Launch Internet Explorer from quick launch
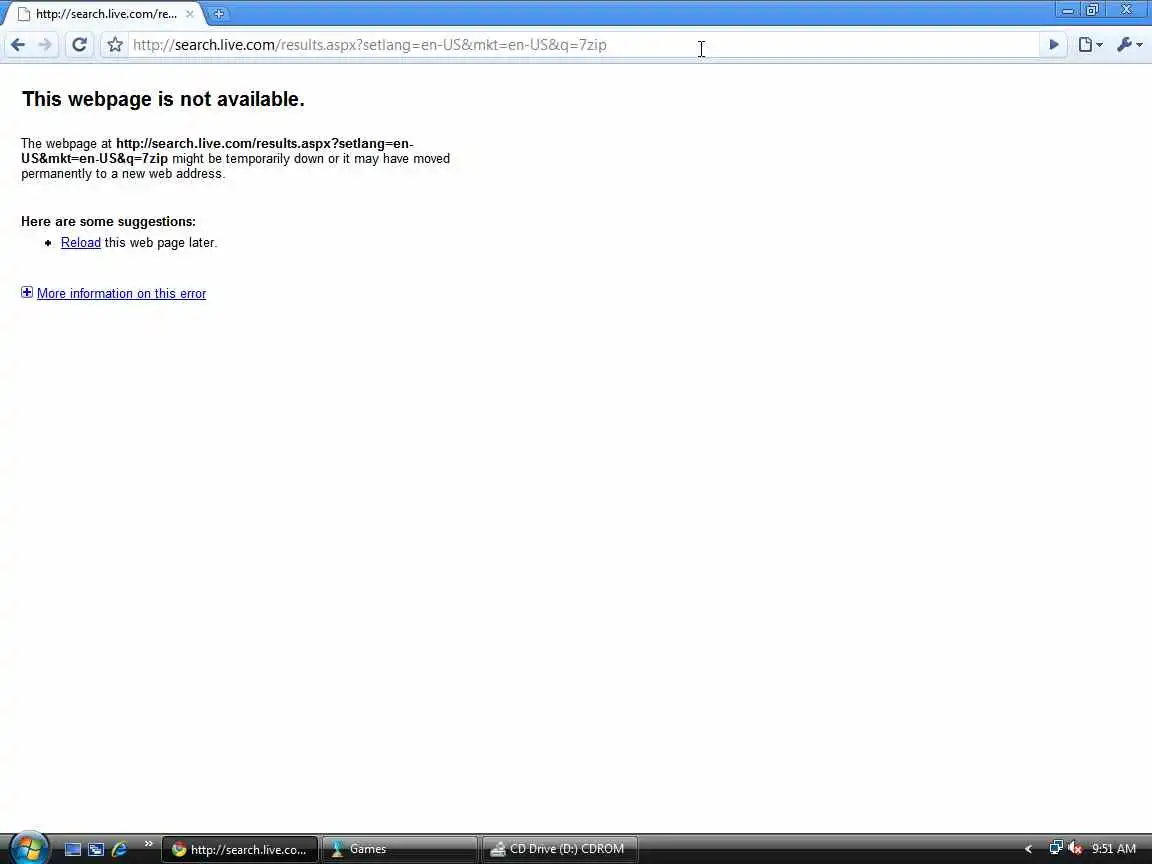 pos(119,849)
